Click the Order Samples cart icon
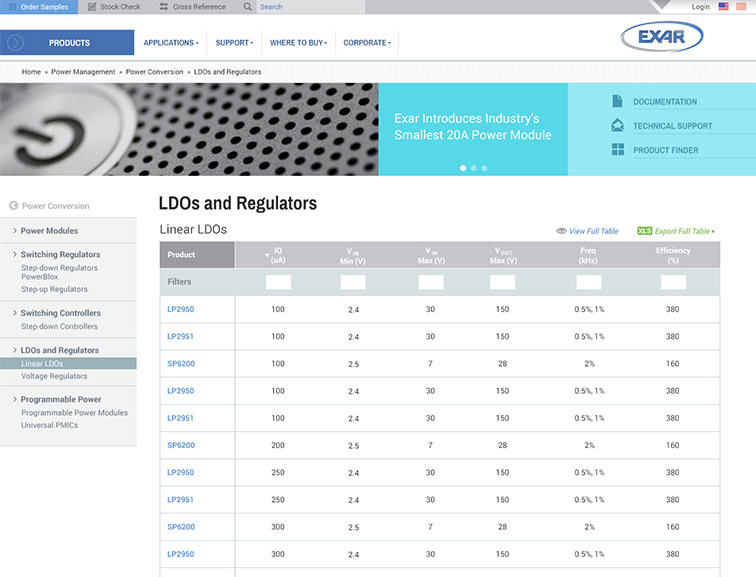Screen dimensions: 756x577 coord(12,7)
